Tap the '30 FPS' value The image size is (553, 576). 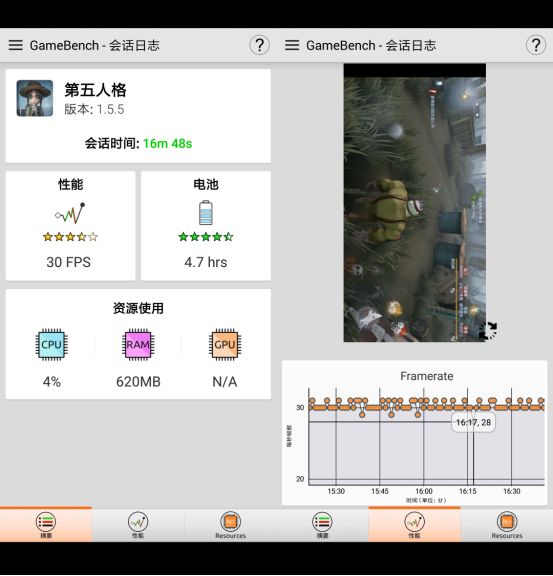68,262
